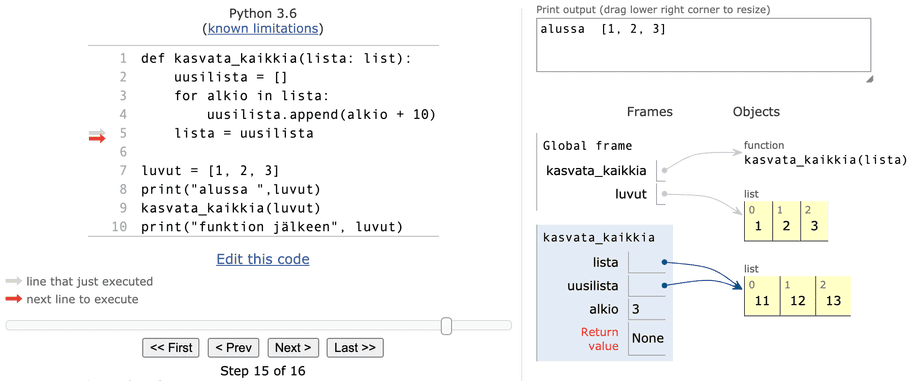This screenshot has height=381, width=920.
Task: Click the pointer dot beside lista in the kasvata_kaikkia frame
Action: (x=664, y=262)
